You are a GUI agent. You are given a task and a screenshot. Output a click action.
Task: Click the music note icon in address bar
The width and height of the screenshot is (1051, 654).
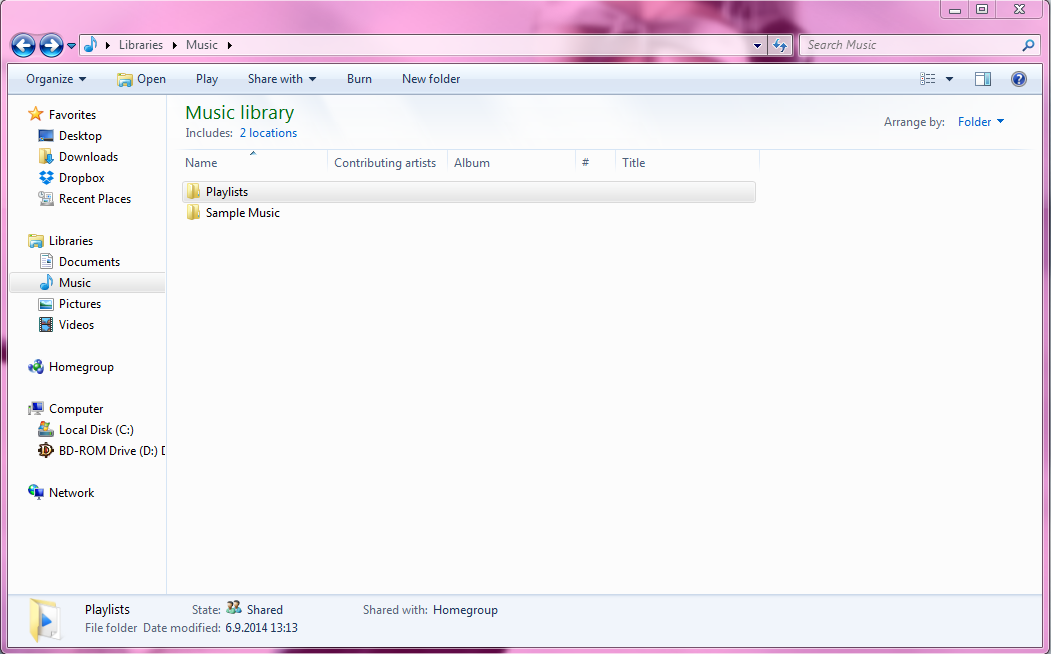90,45
